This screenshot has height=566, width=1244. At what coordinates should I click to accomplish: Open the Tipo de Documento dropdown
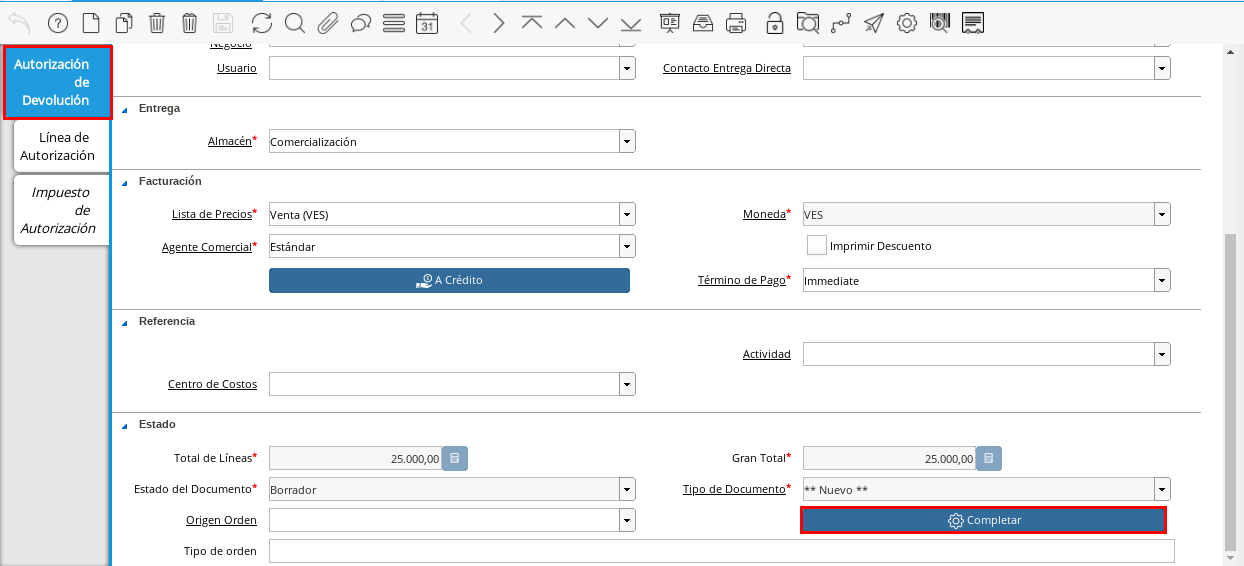click(1162, 490)
